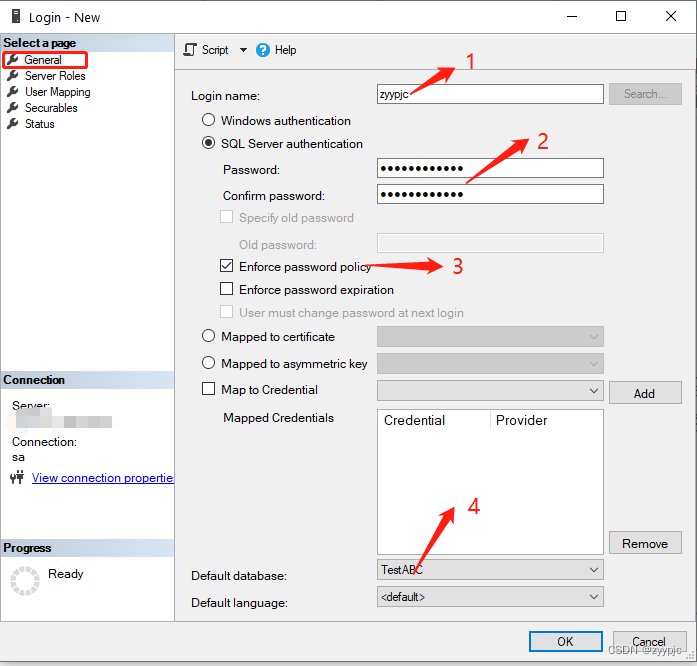Click into the Password field
The image size is (697, 666).
[490, 169]
